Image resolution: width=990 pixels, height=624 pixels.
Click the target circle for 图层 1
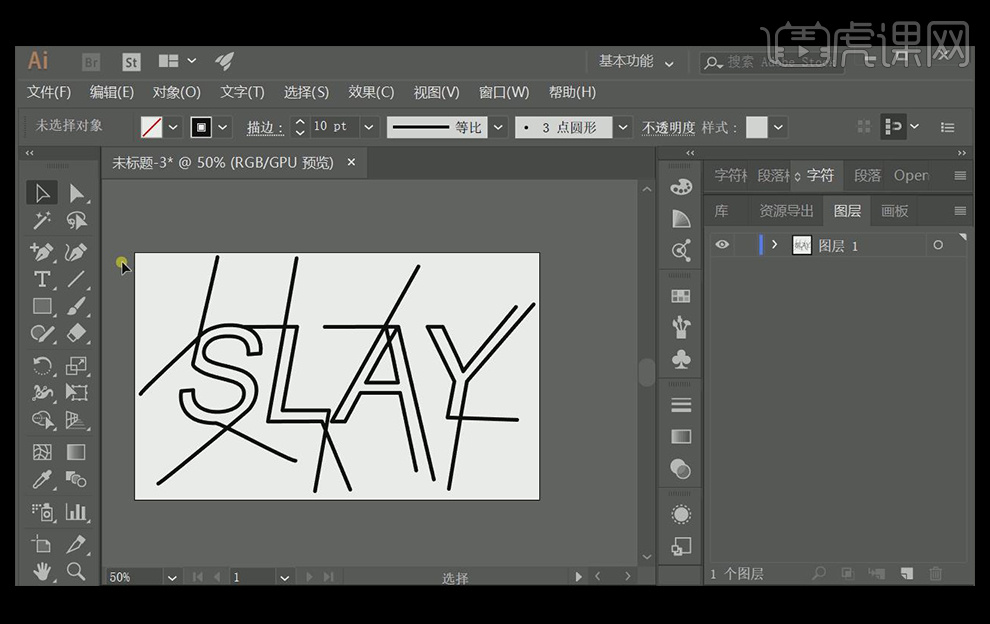[x=937, y=245]
